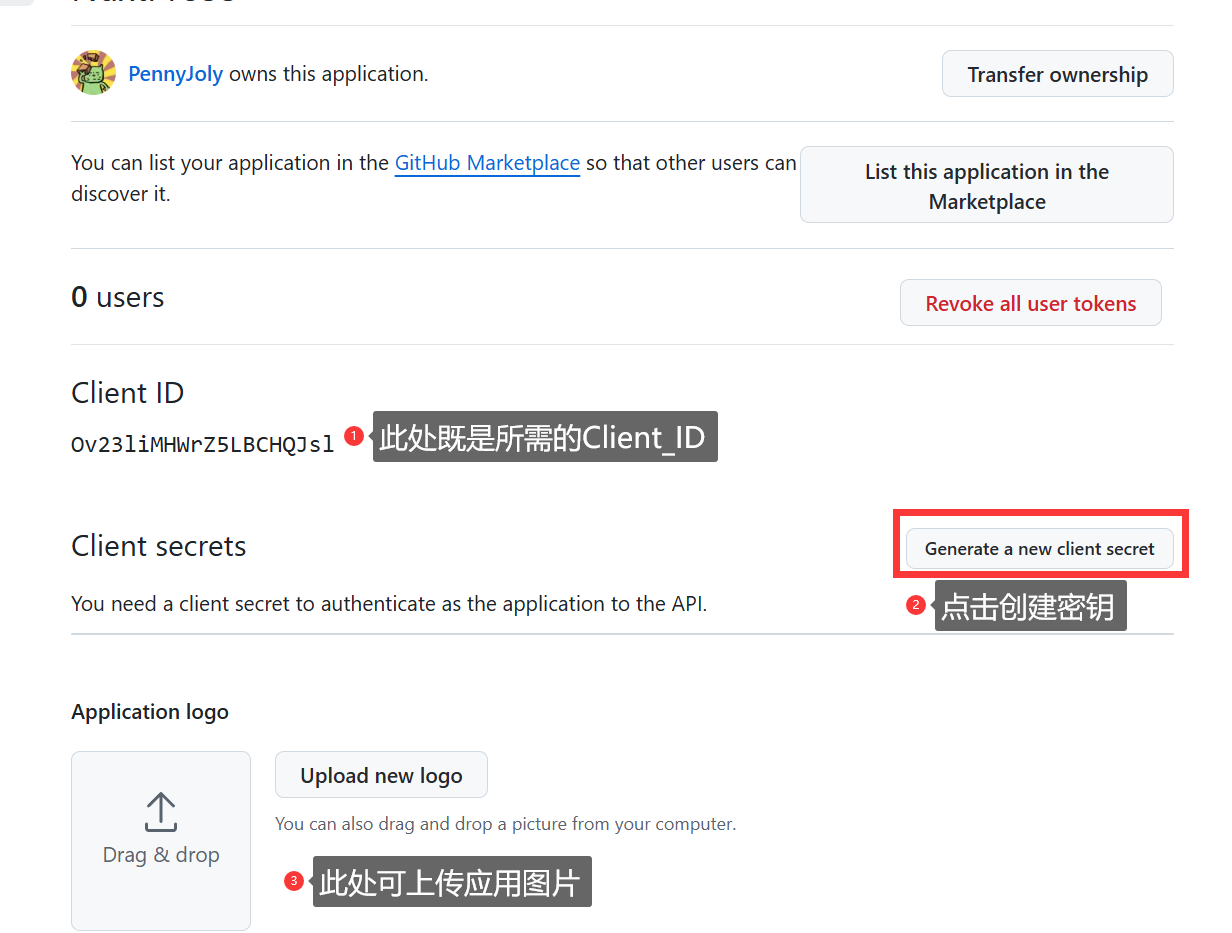Click the Application logo heading

[x=150, y=712]
